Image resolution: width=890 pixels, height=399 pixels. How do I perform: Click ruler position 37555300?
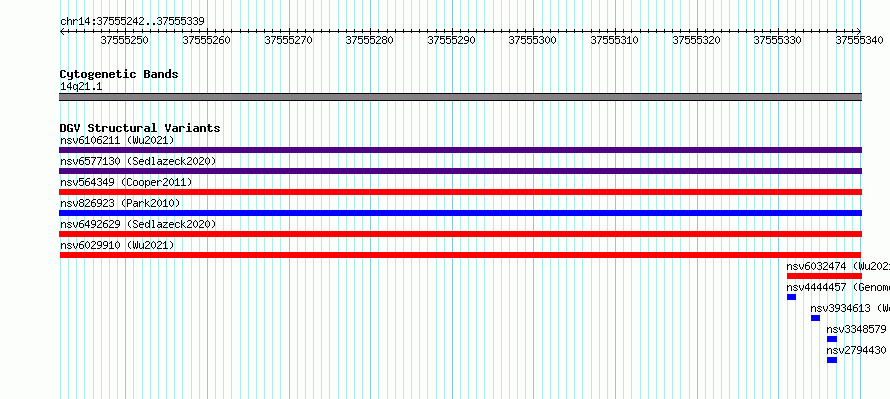tap(533, 40)
